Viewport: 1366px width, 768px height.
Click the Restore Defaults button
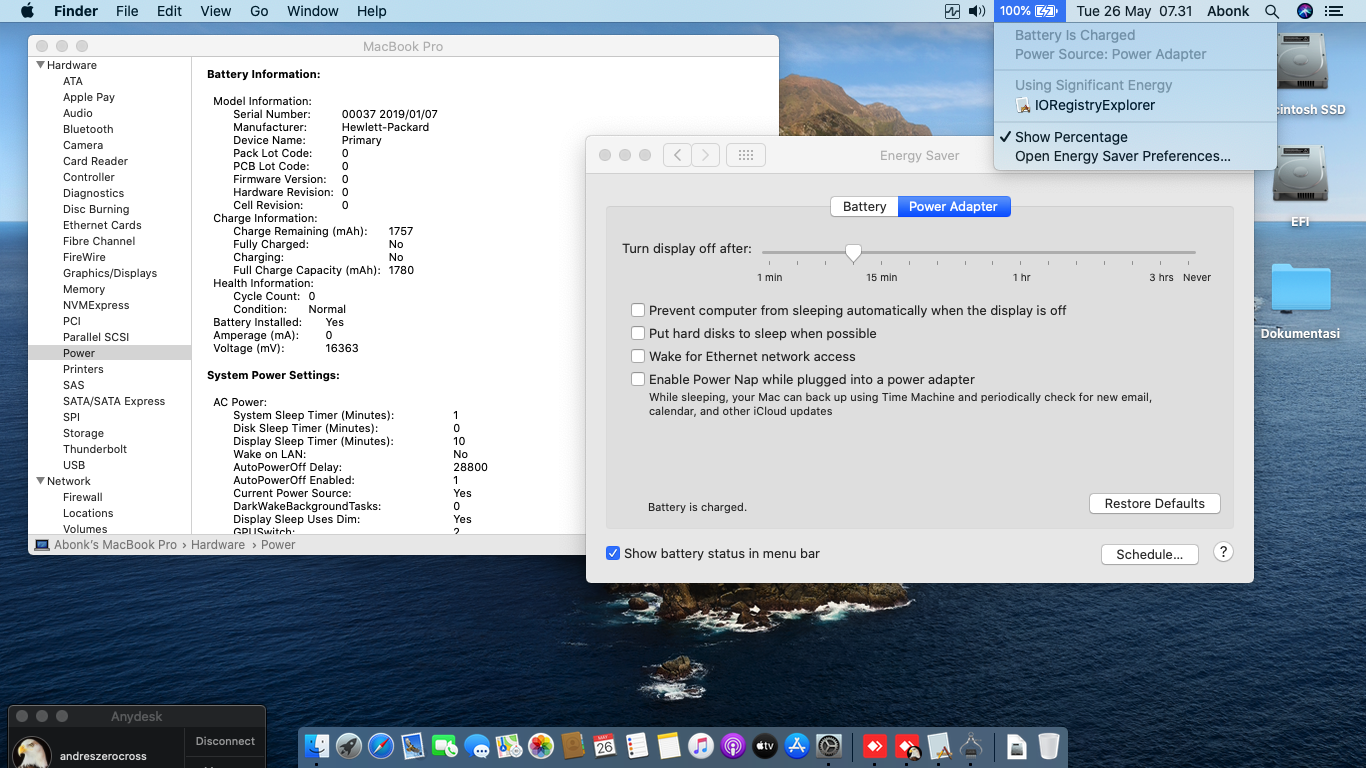tap(1154, 504)
